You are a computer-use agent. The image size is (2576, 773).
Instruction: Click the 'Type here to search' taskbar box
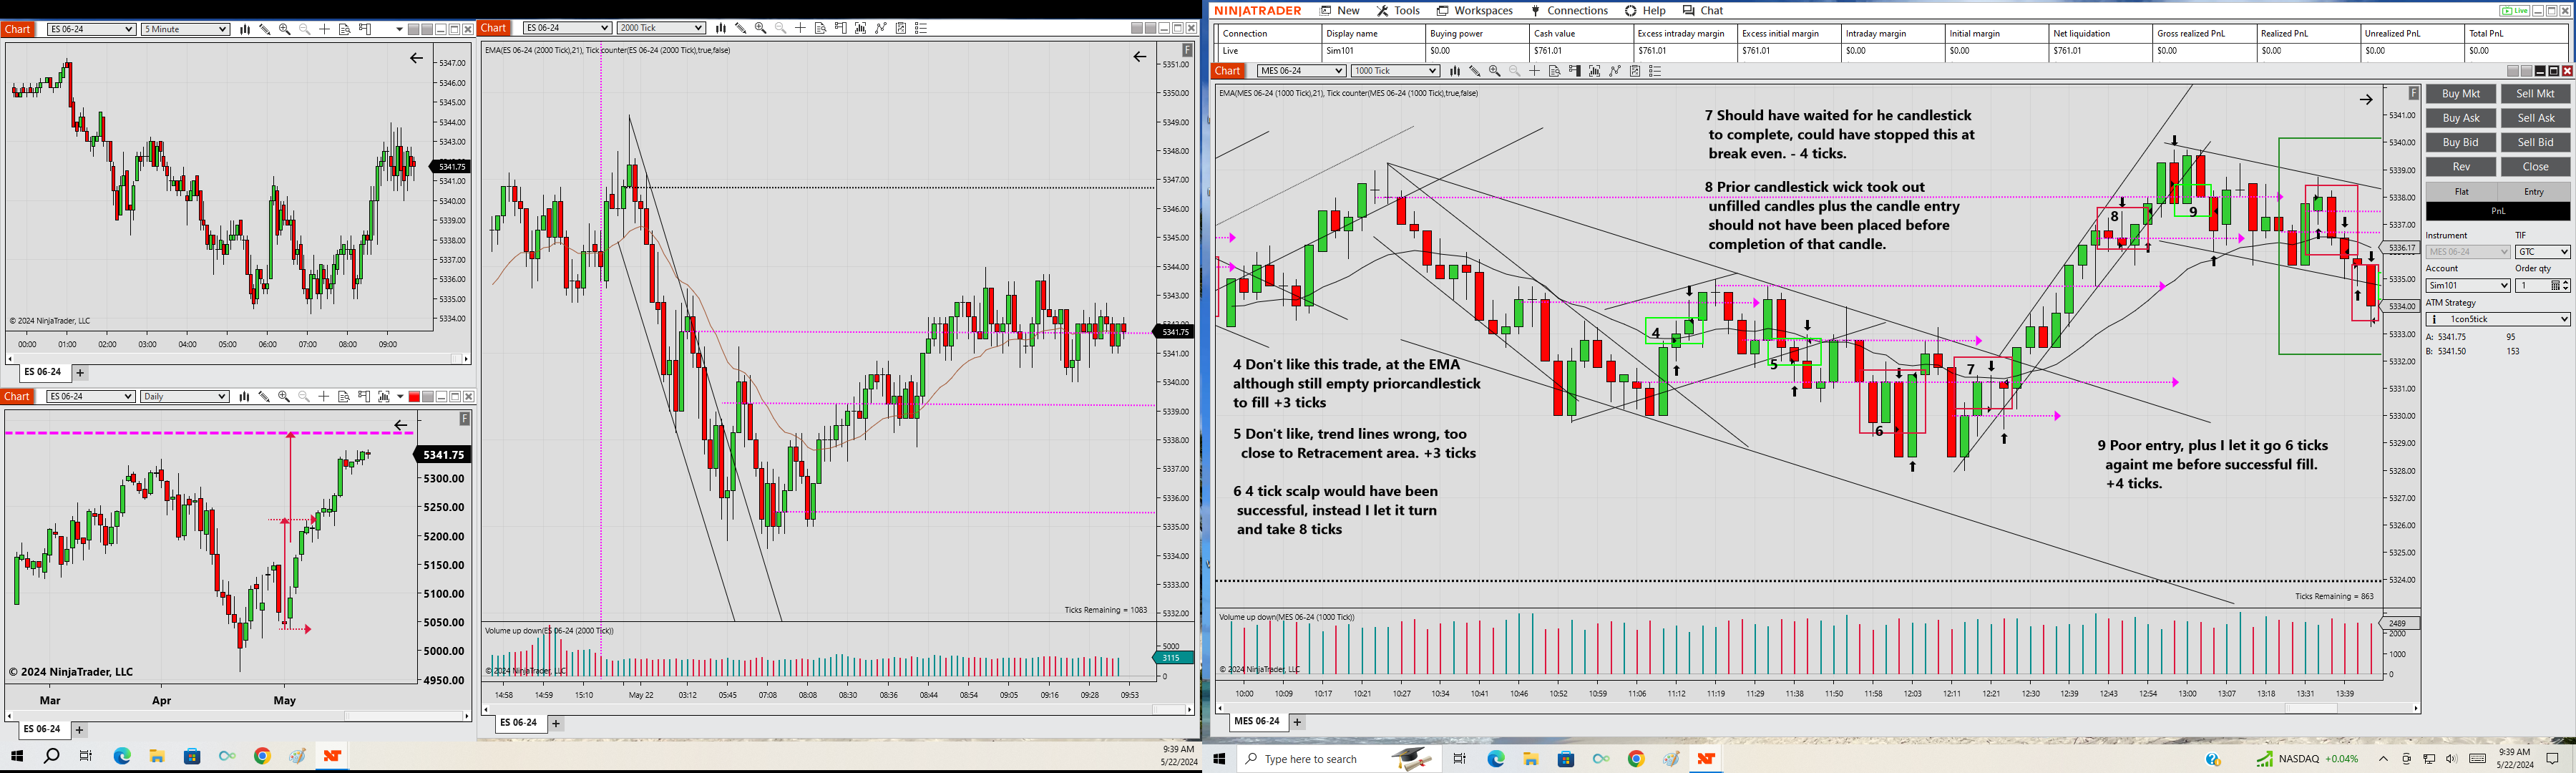point(1339,759)
